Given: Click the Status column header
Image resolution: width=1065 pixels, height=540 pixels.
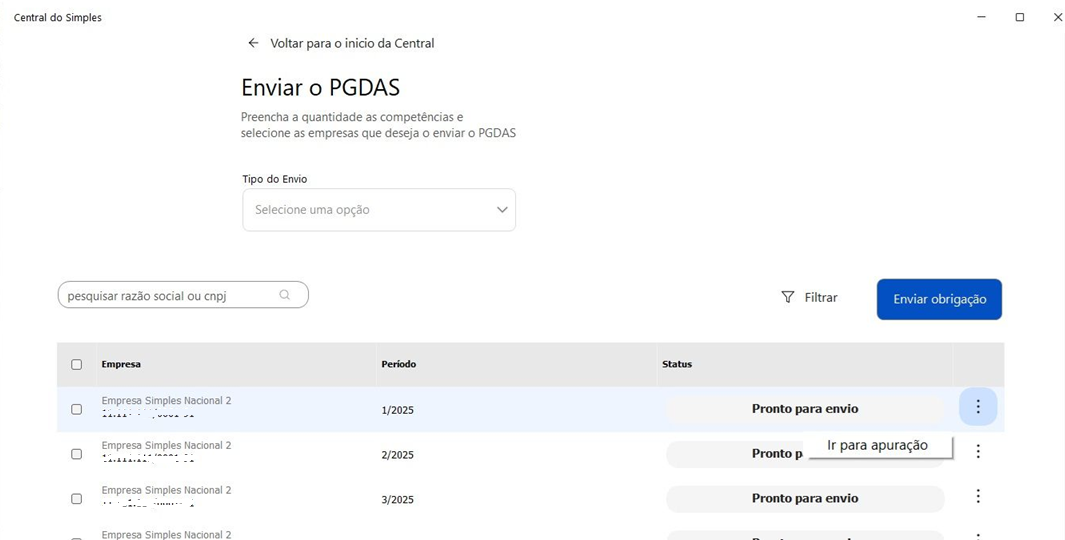Looking at the screenshot, I should click(677, 364).
